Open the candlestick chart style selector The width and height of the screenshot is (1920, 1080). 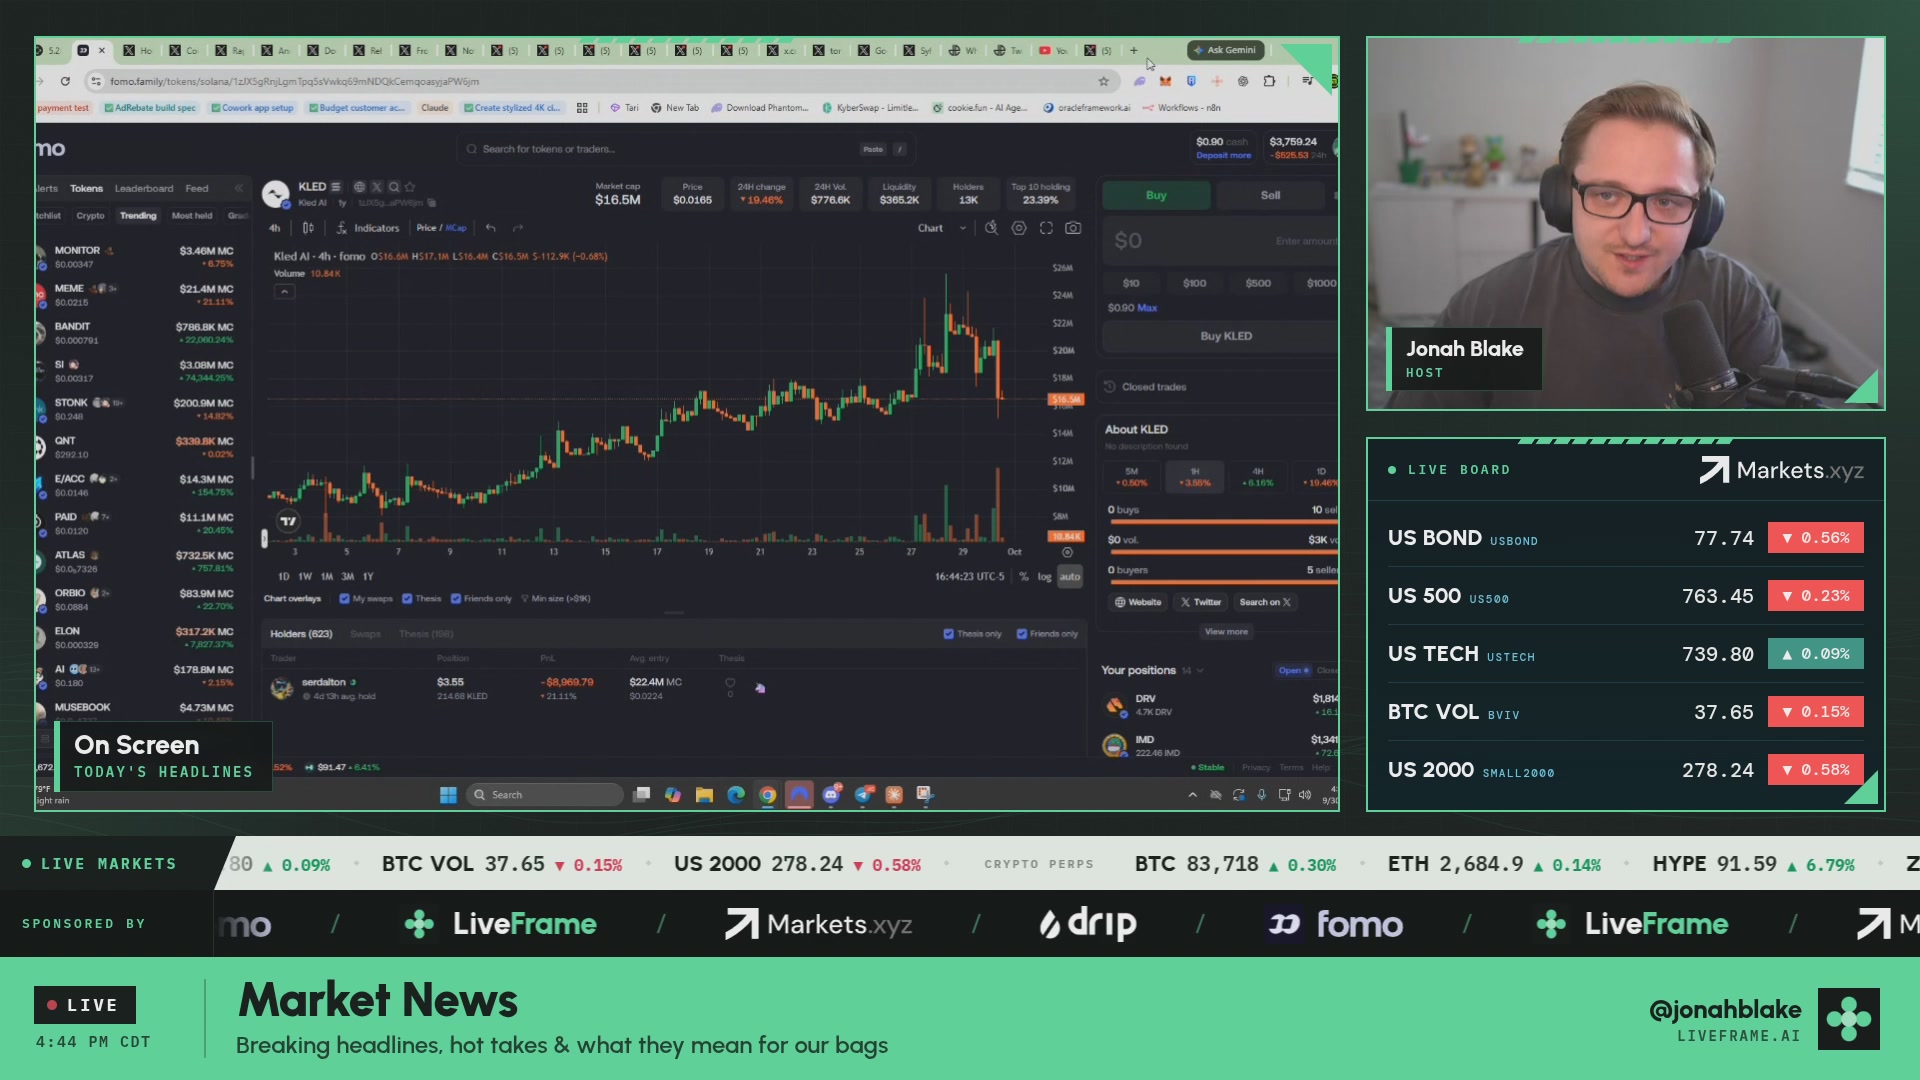click(x=308, y=228)
